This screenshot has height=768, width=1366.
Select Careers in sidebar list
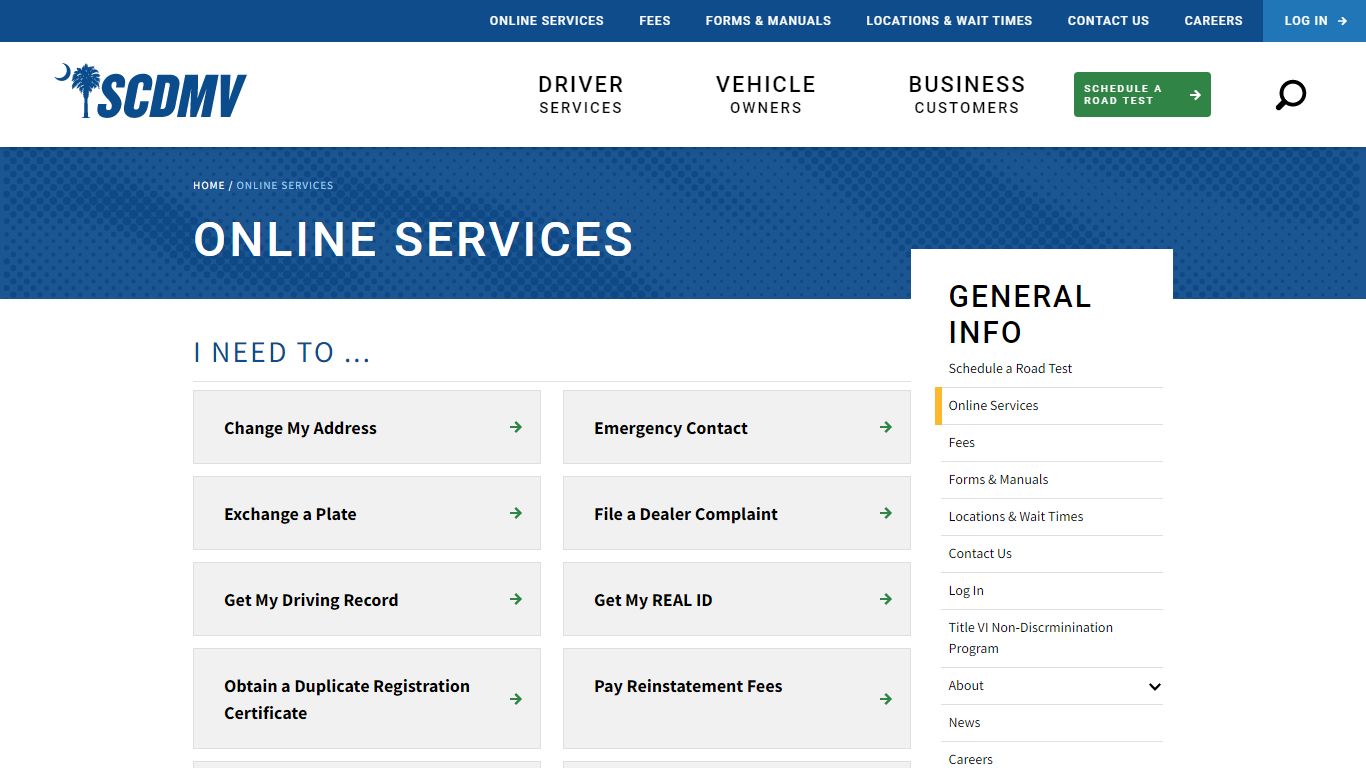[970, 759]
